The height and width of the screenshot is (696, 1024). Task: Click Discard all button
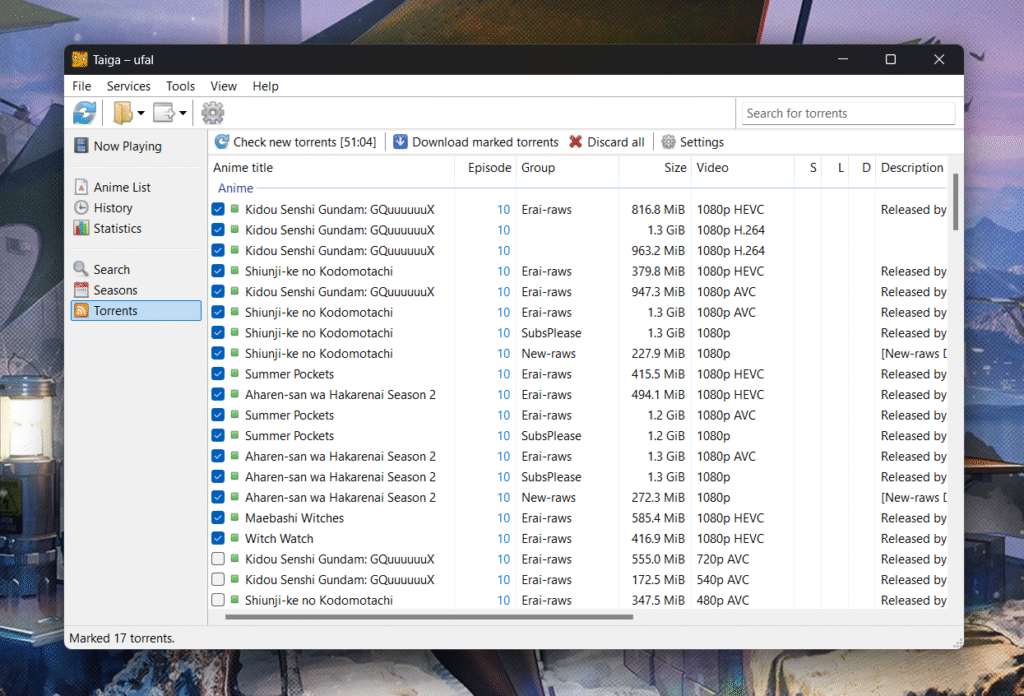[606, 142]
